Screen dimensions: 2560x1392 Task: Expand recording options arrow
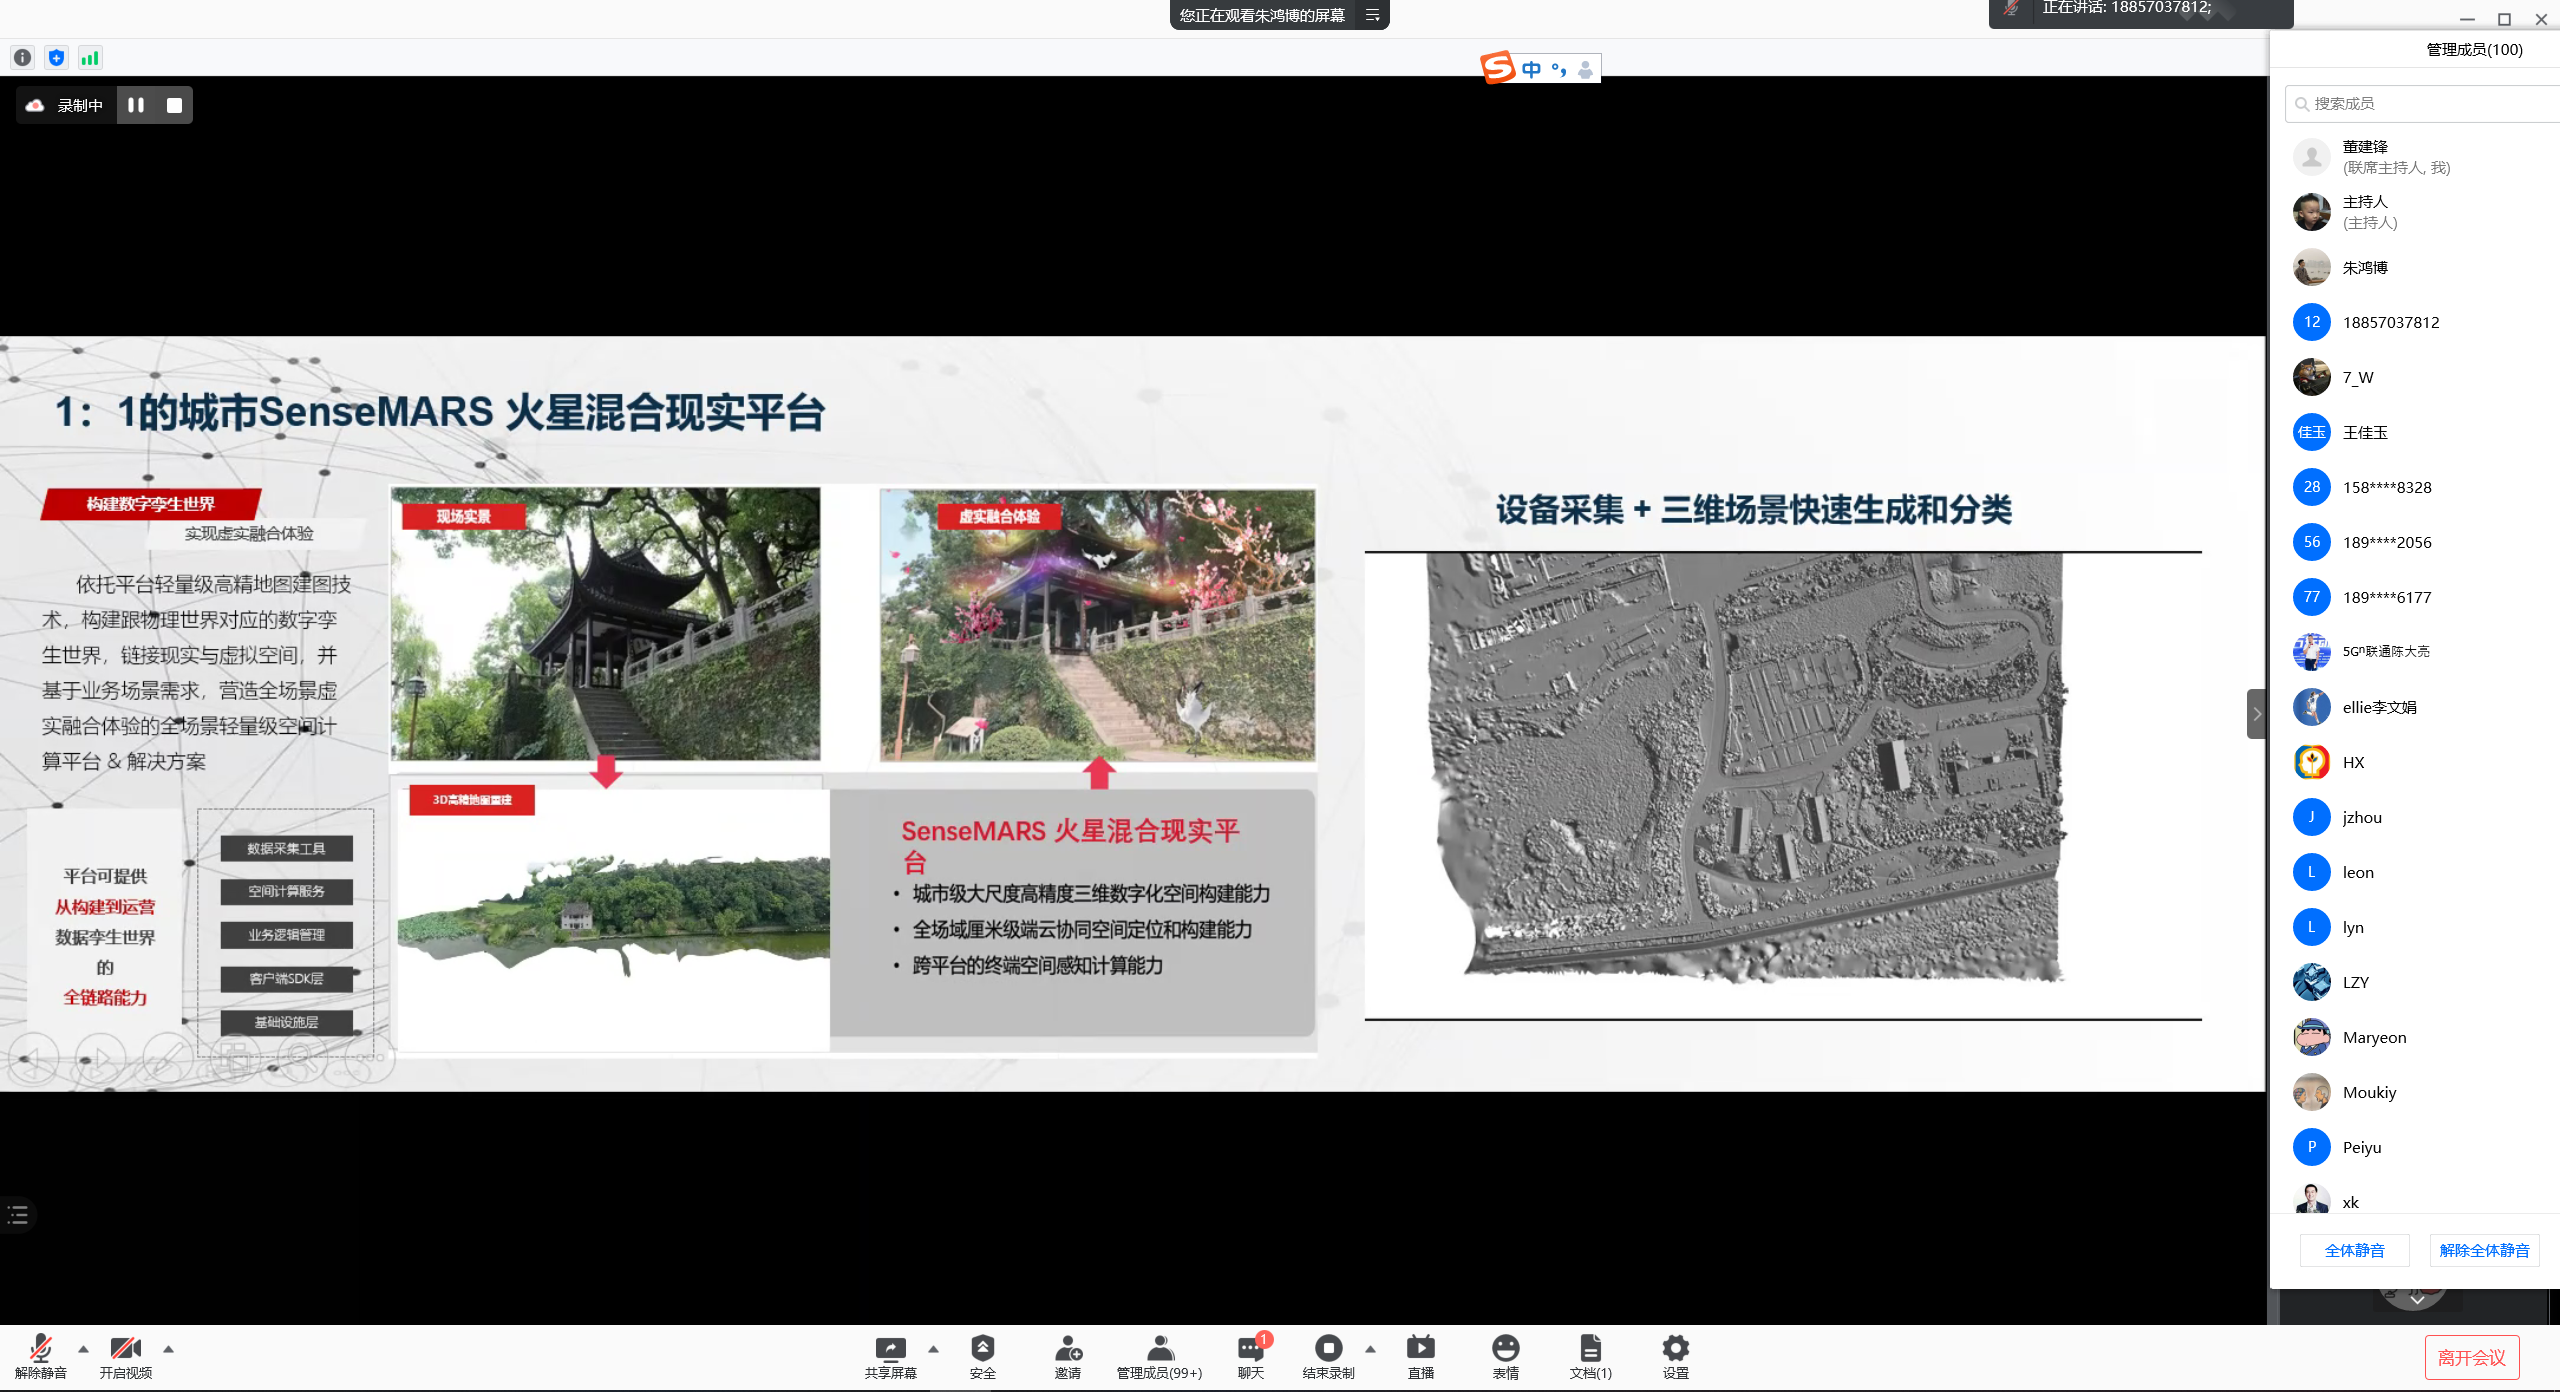click(1370, 1349)
